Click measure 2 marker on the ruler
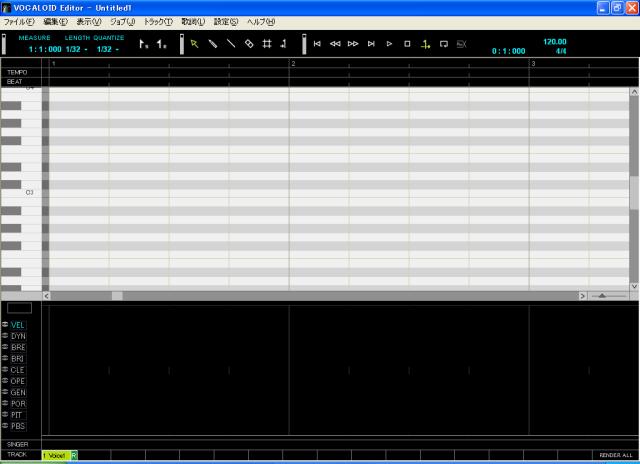640x464 pixels. click(x=293, y=64)
